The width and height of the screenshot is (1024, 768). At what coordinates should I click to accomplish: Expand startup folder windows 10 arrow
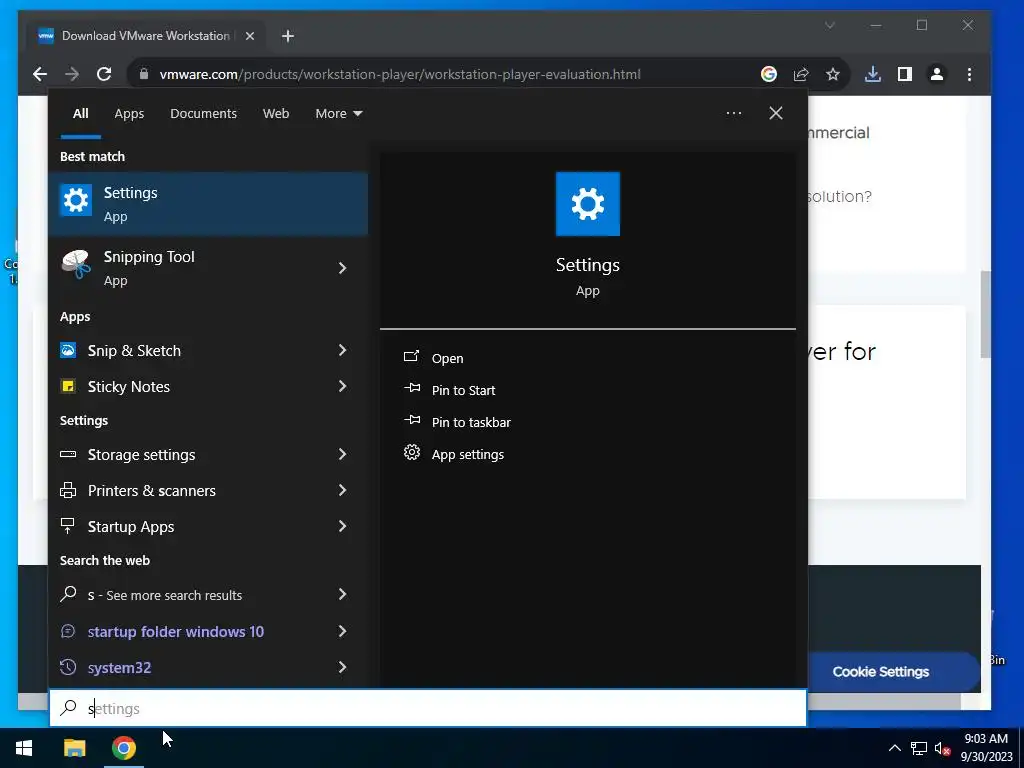[x=342, y=632]
